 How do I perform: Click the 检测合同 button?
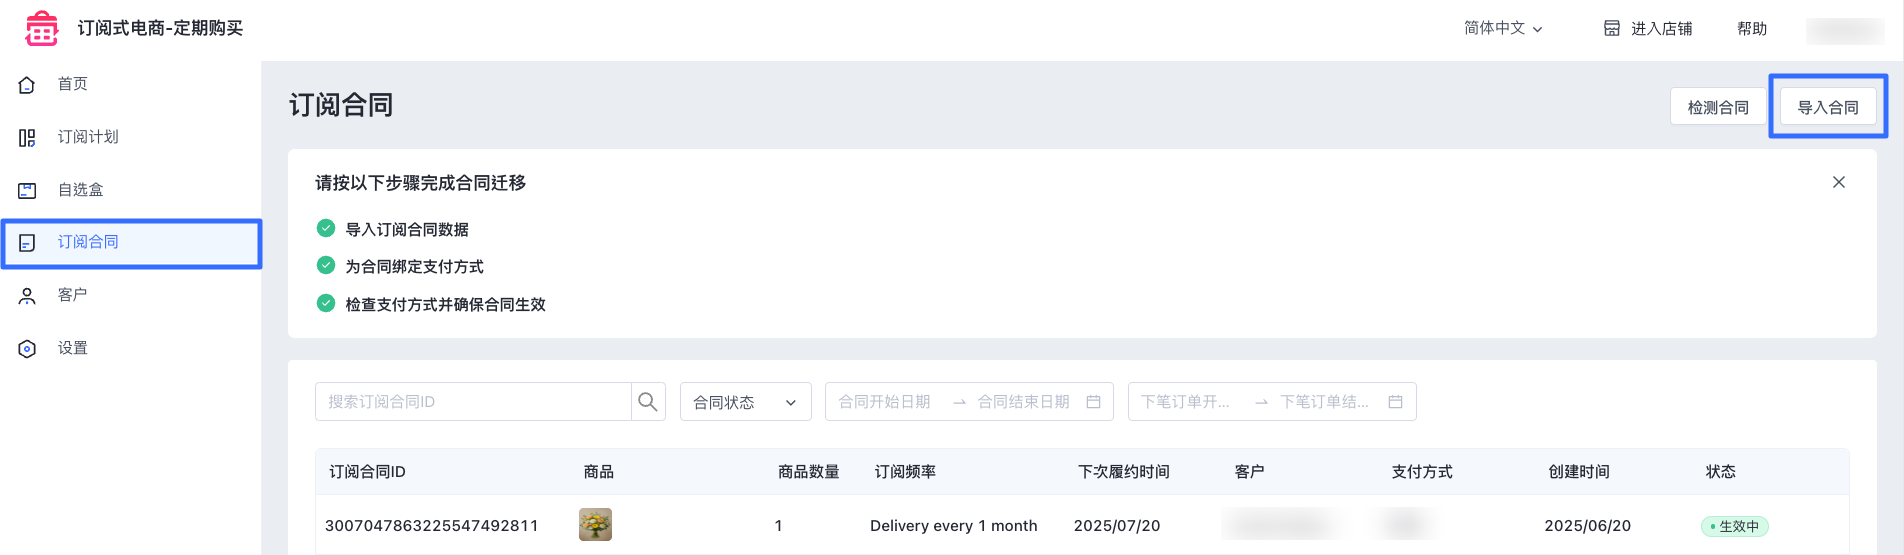pyautogui.click(x=1718, y=107)
